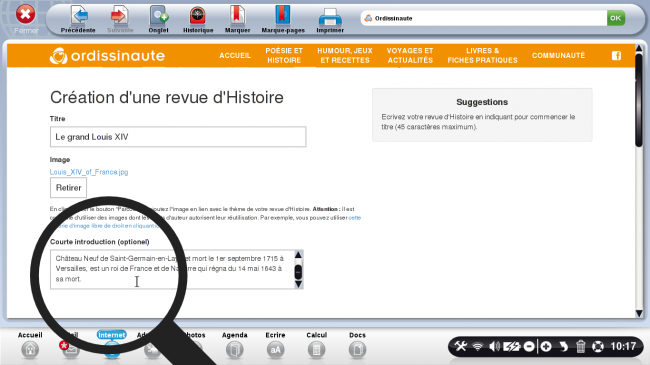Click the zoom in plus icon
650x365 pixels.
(x=546, y=346)
